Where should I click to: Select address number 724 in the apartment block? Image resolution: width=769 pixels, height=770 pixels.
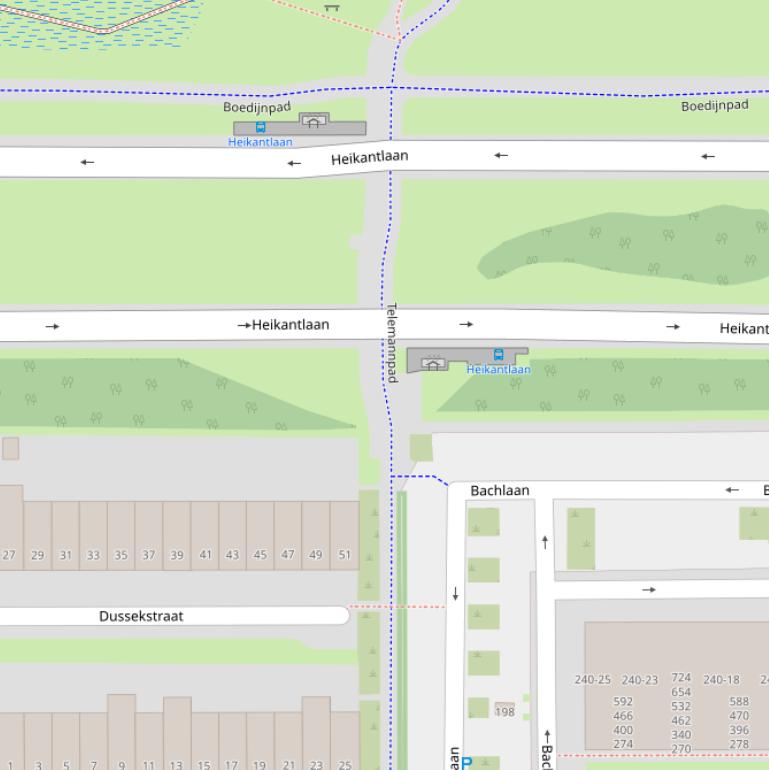point(681,678)
